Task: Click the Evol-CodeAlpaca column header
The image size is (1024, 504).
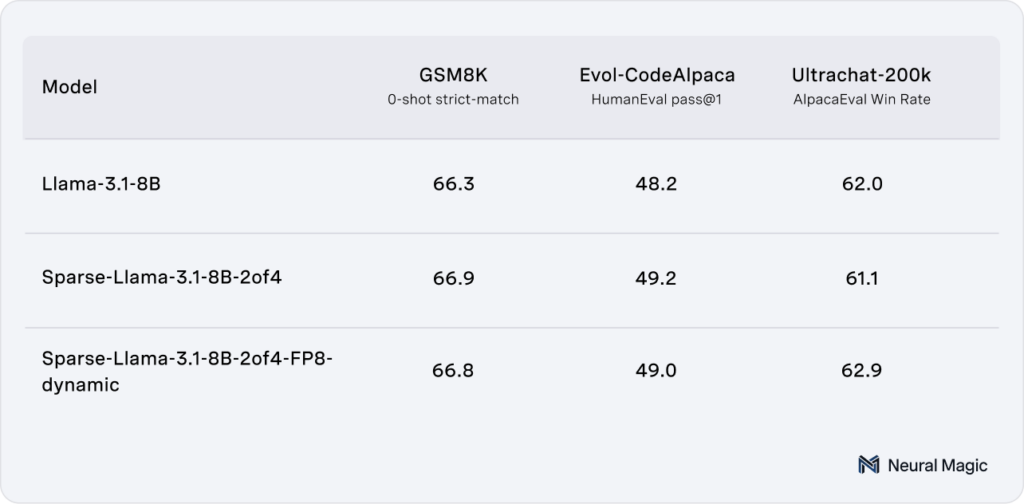Action: (657, 76)
